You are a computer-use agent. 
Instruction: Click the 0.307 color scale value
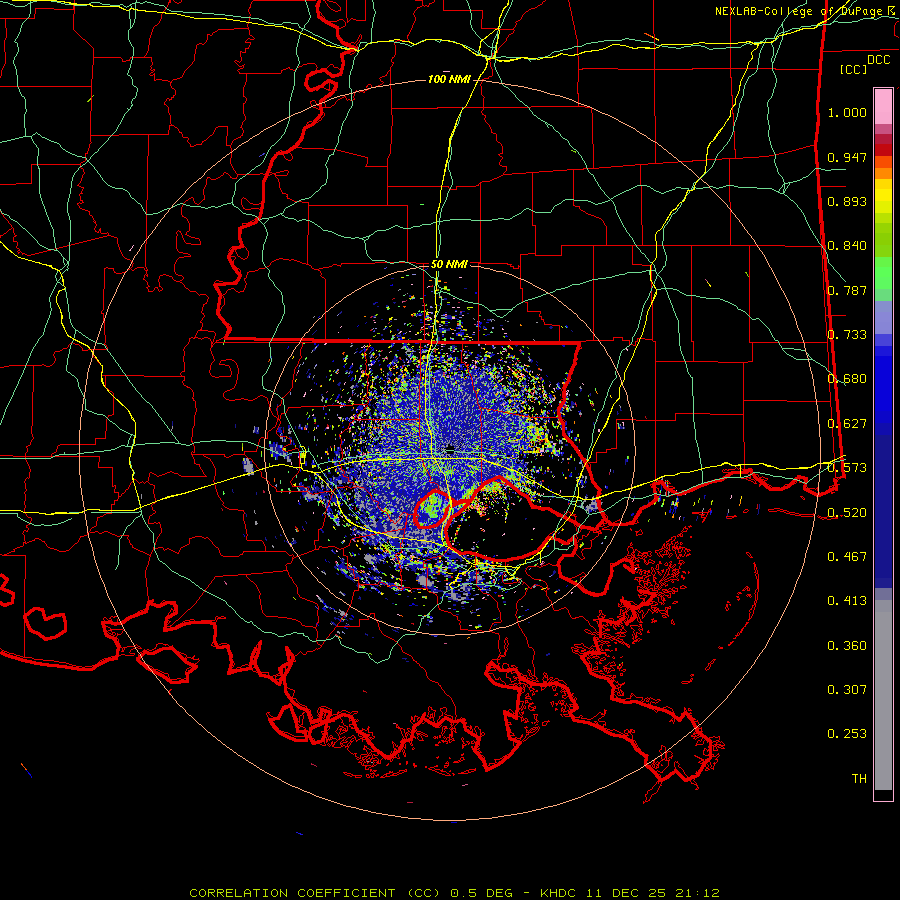point(847,690)
